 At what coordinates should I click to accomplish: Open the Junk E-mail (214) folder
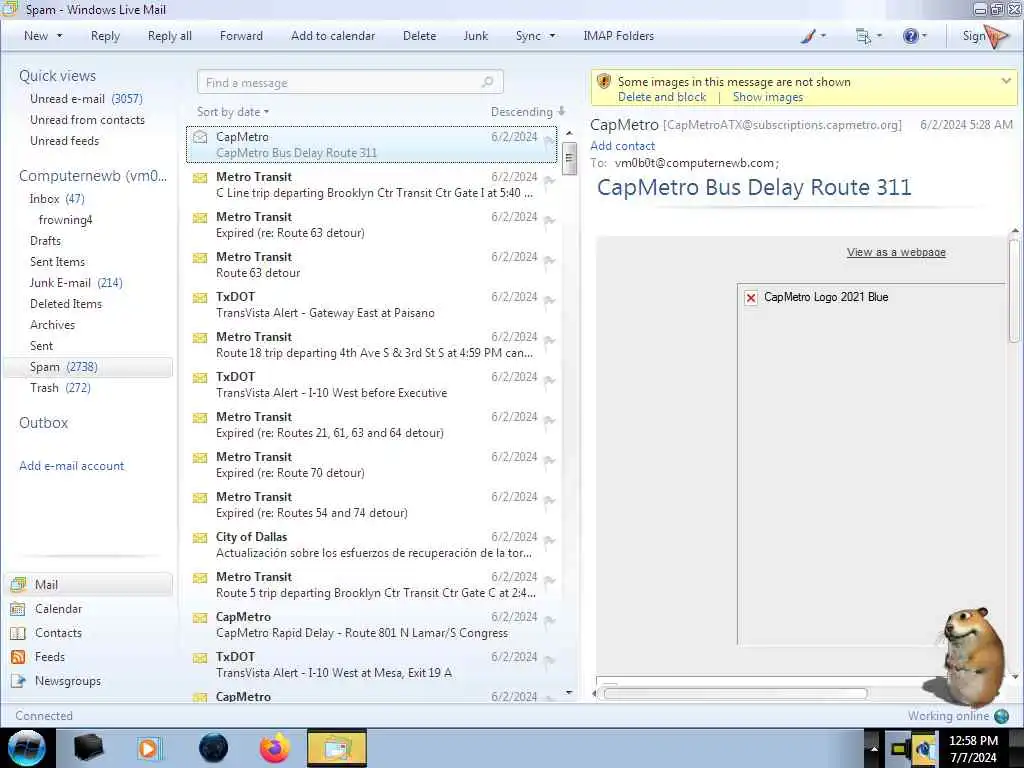[76, 283]
